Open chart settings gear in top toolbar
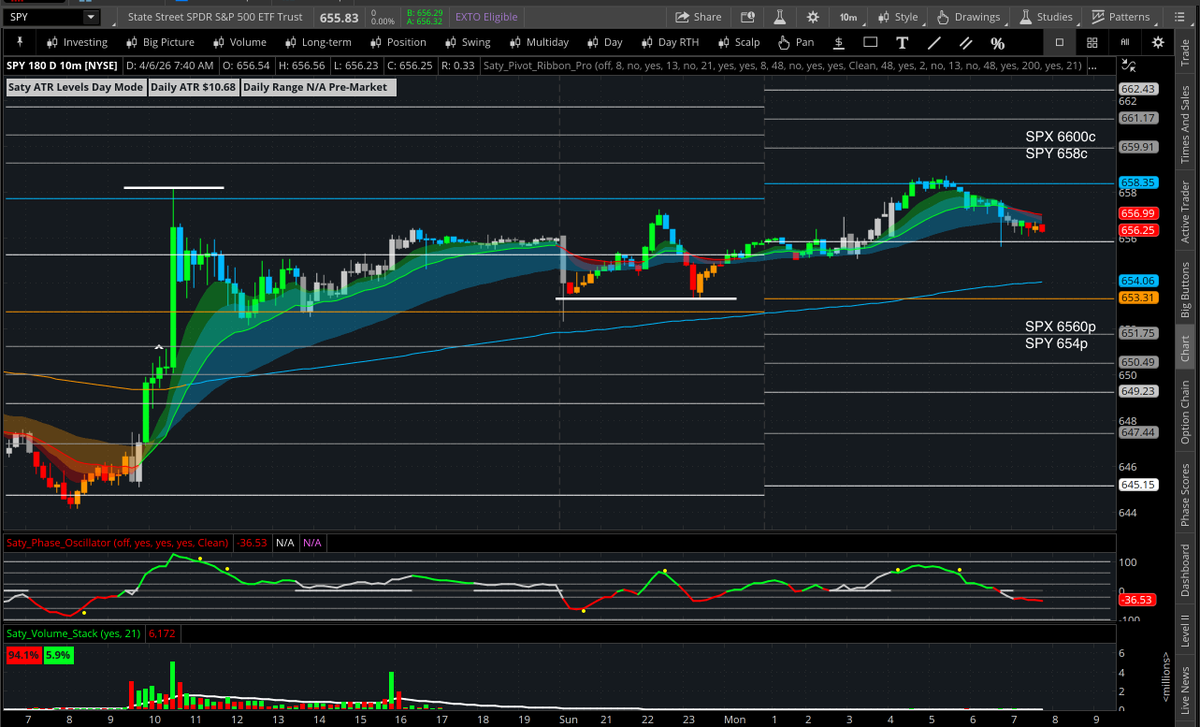 point(813,17)
